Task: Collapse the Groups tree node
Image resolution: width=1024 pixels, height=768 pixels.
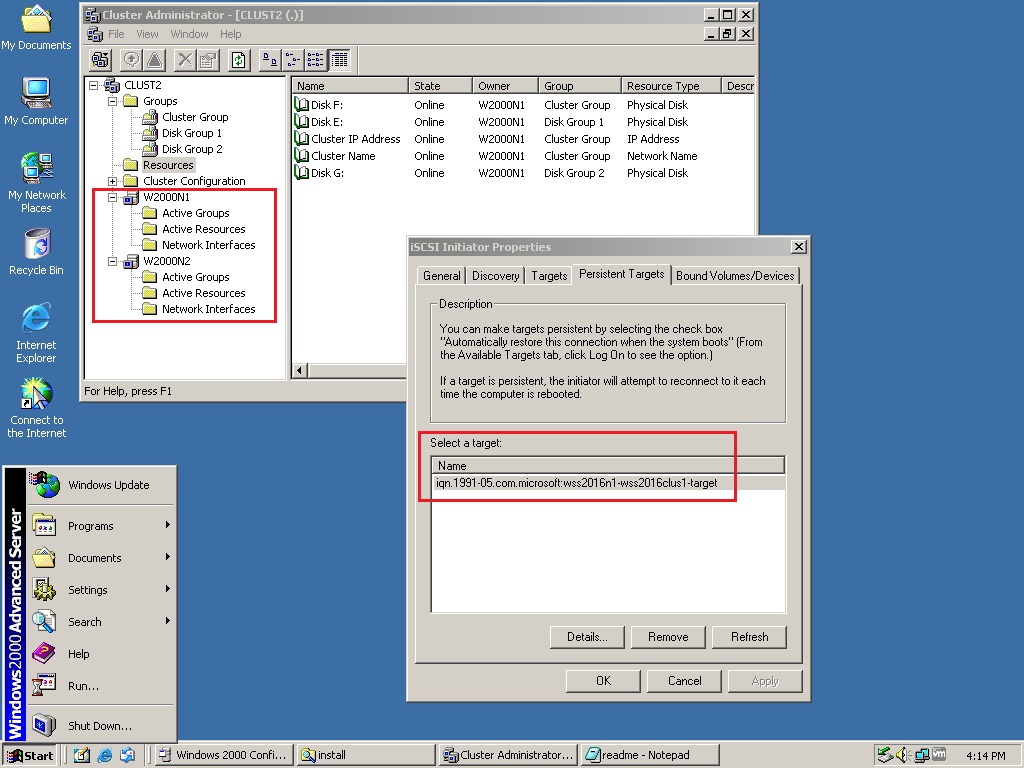Action: point(112,101)
